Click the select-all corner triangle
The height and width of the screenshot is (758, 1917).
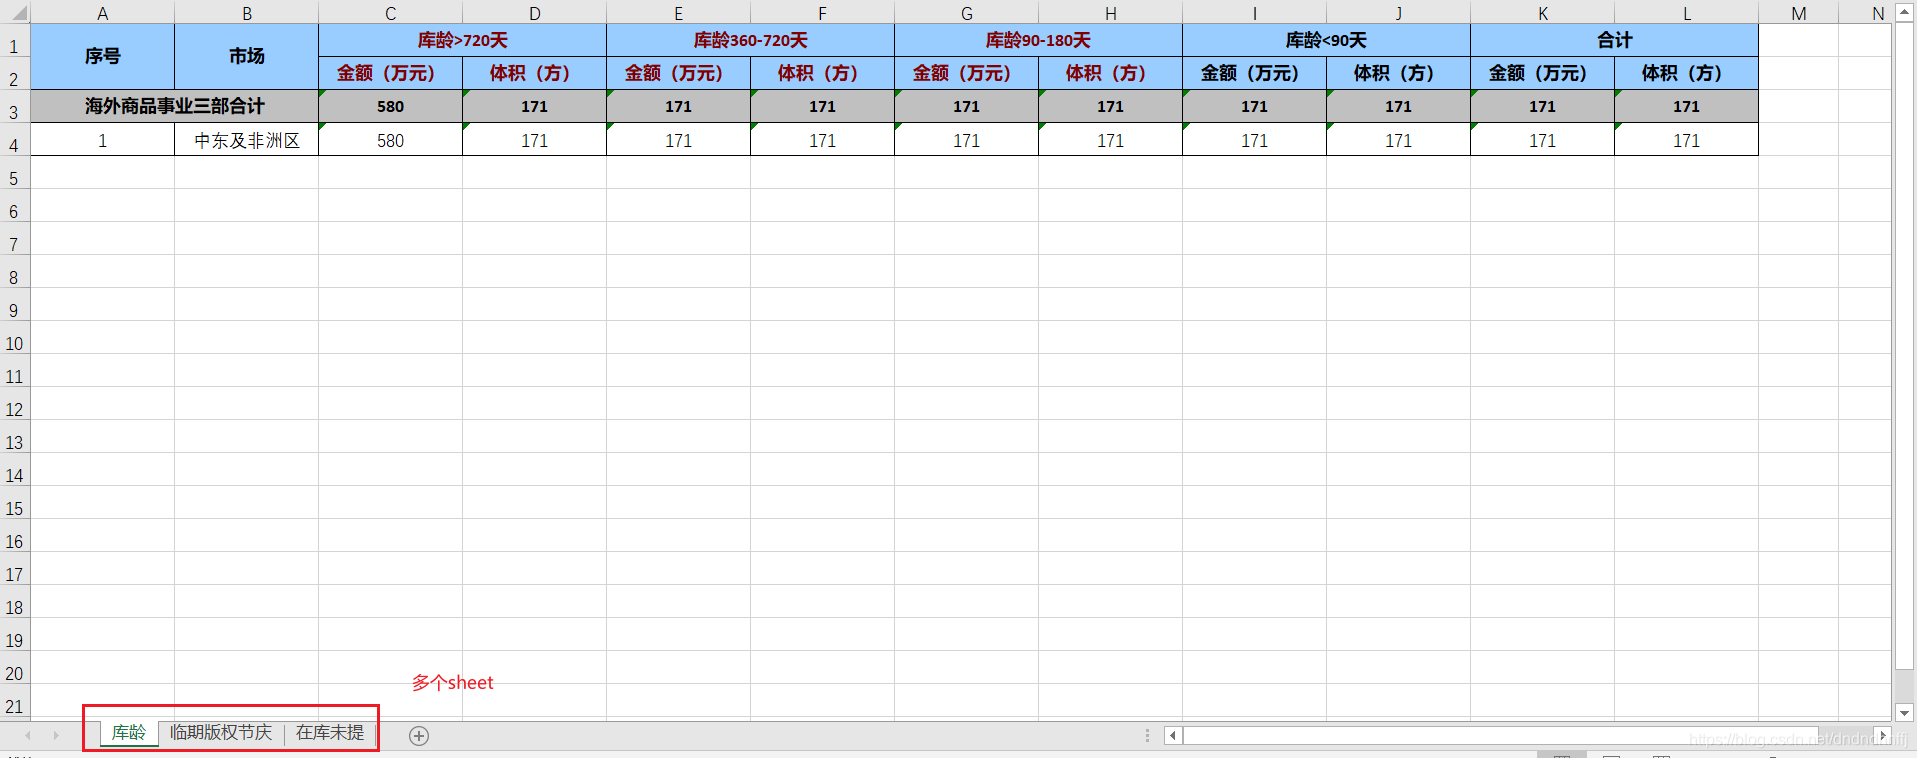click(18, 13)
